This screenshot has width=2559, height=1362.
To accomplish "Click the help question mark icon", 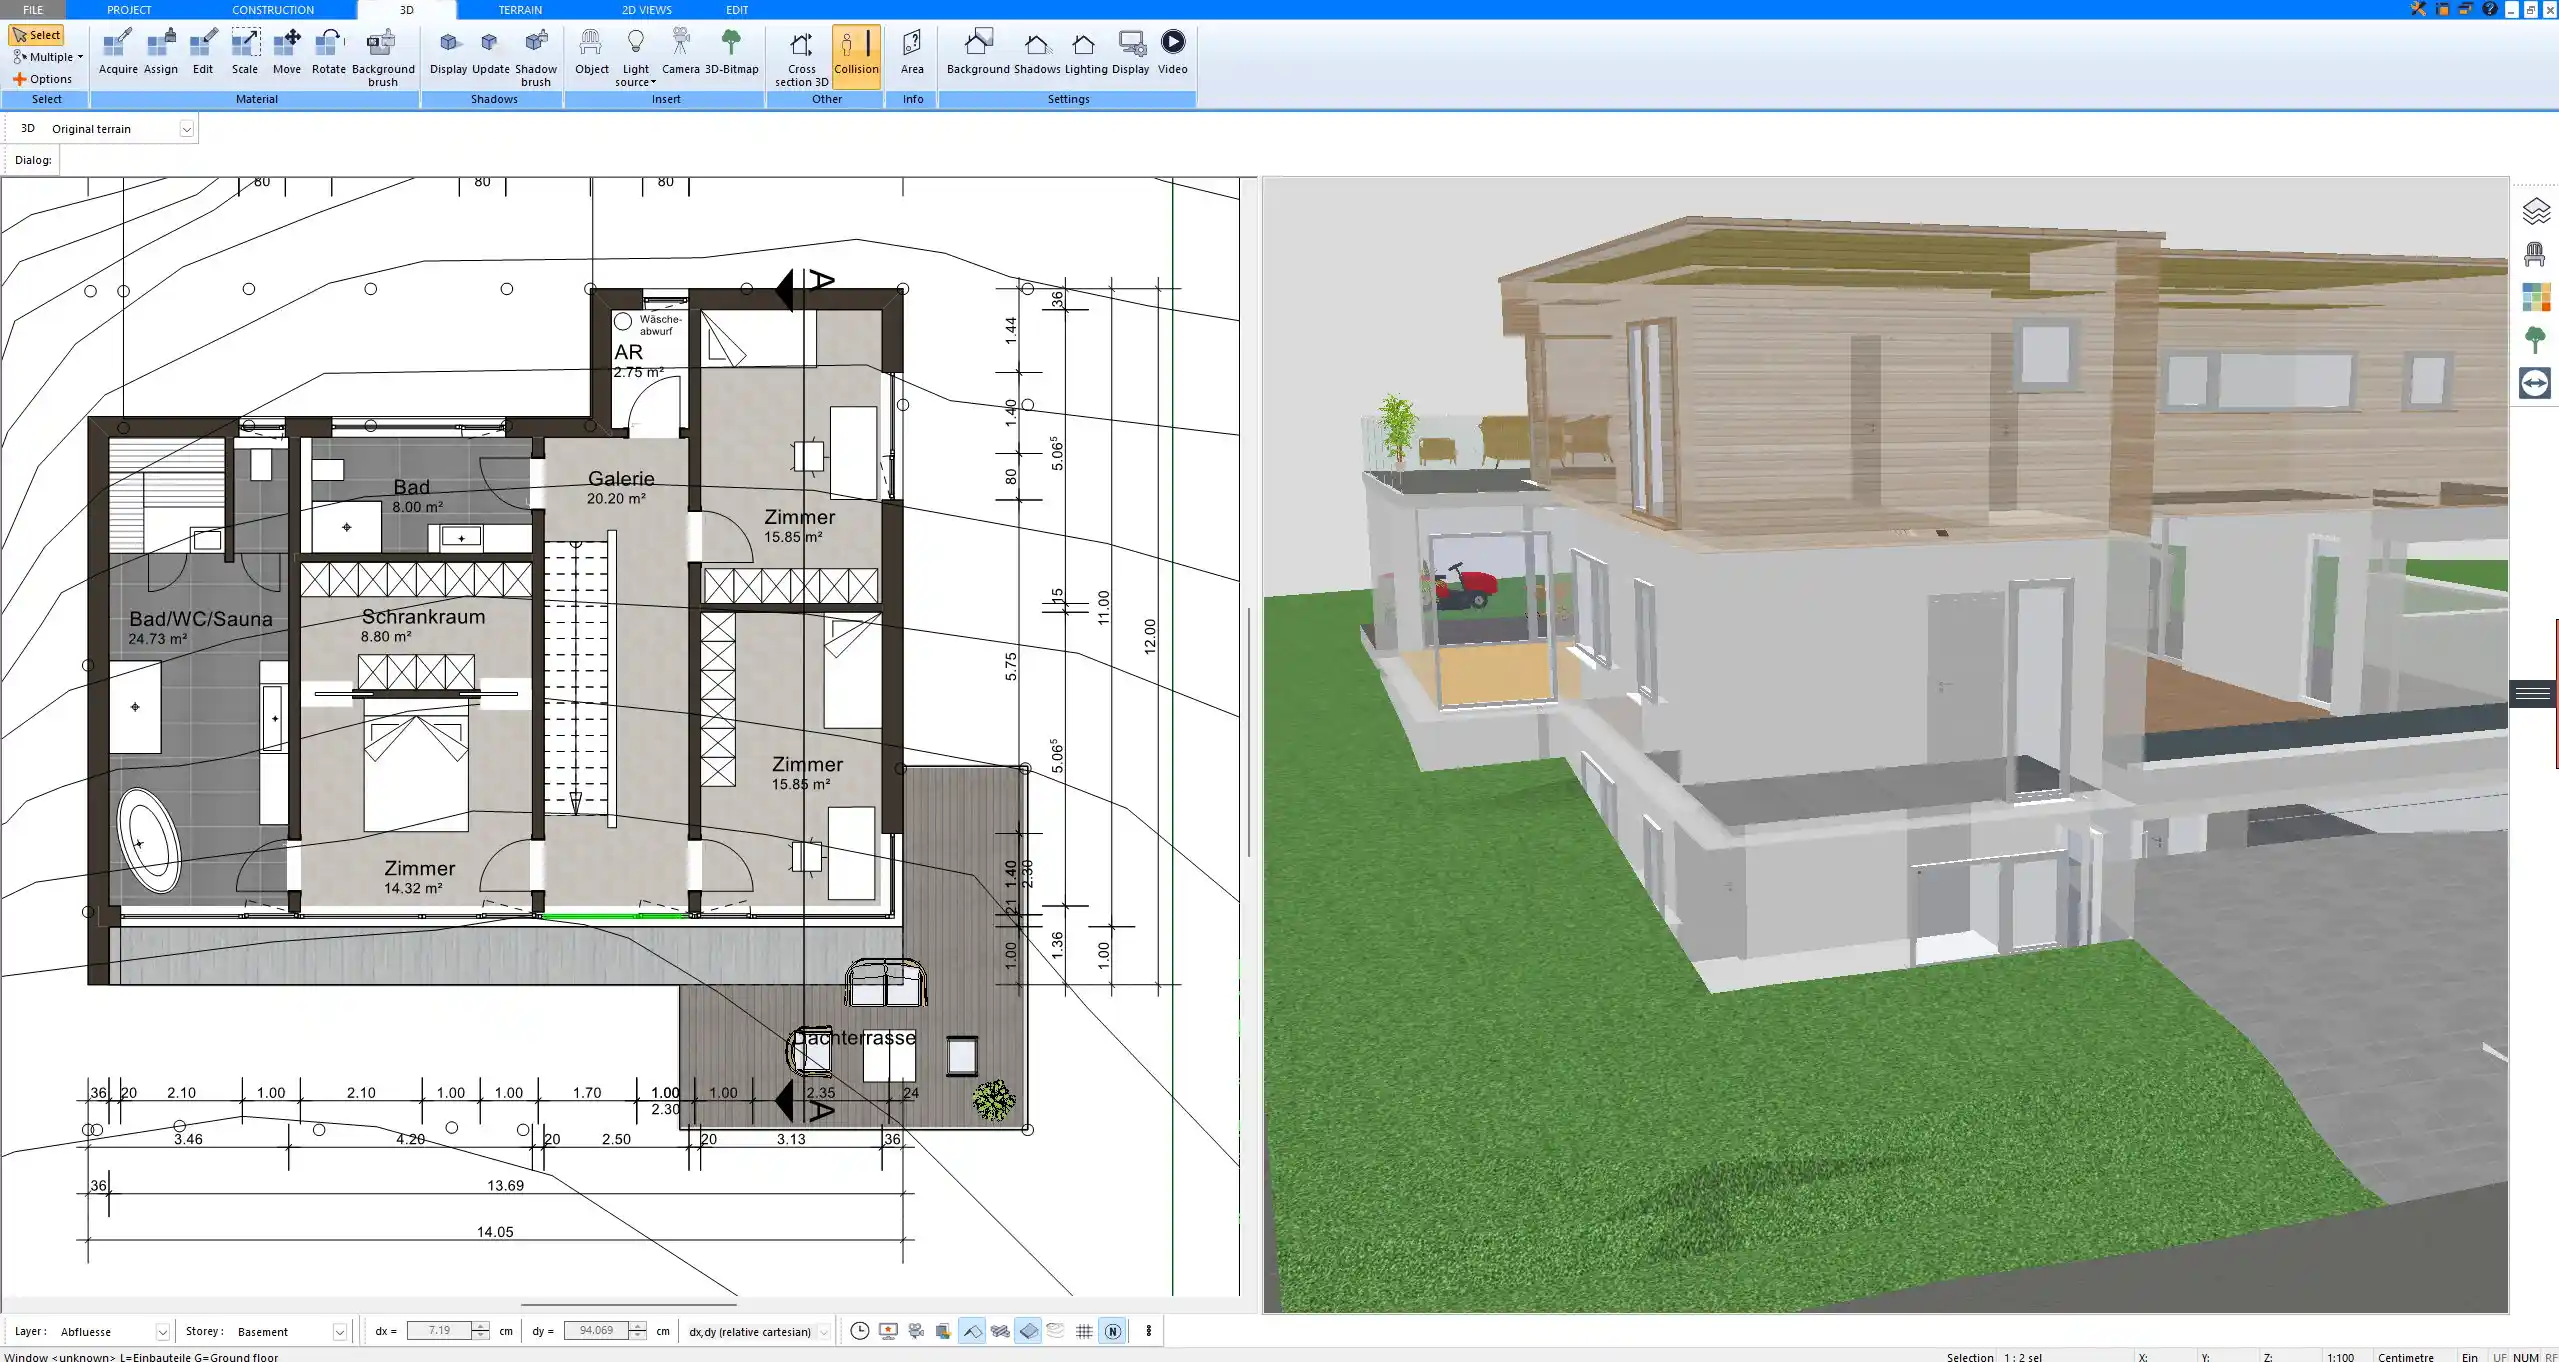I will click(2490, 9).
